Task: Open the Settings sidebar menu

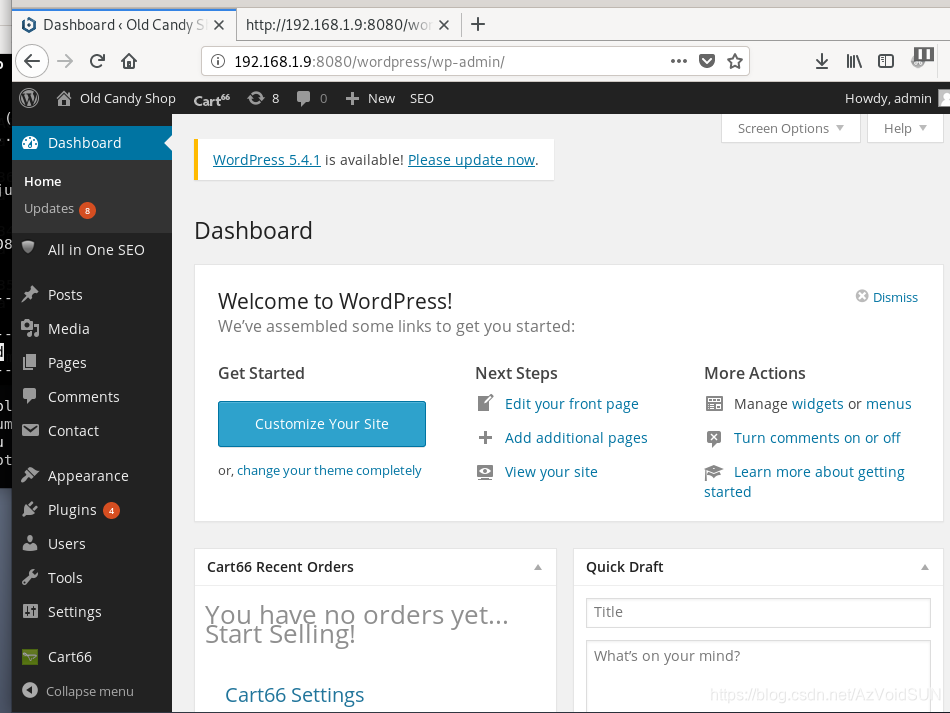Action: coord(91,612)
